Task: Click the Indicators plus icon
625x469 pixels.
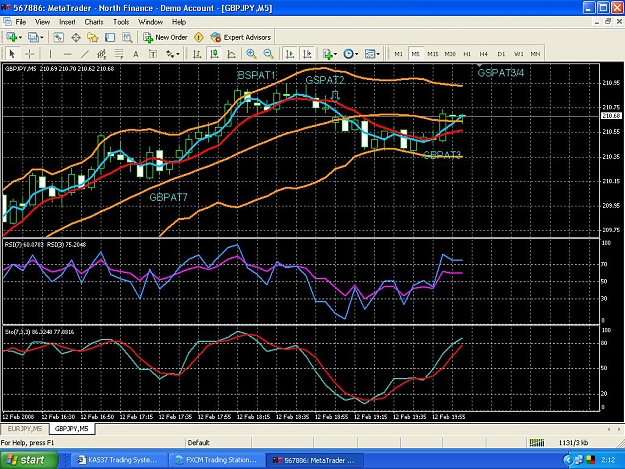Action: 328,54
